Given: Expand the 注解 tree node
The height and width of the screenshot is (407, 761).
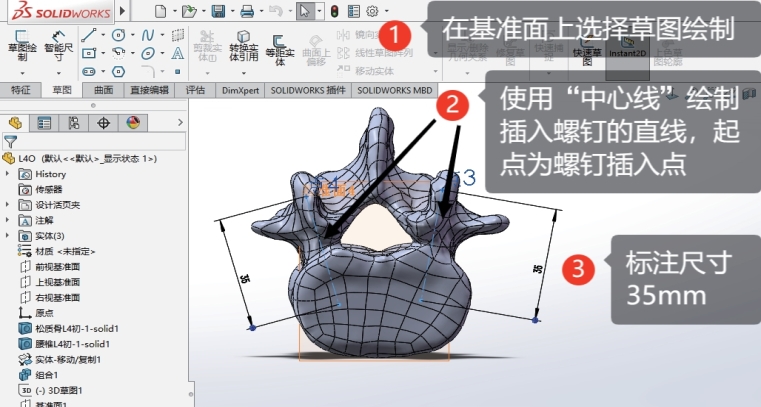Looking at the screenshot, I should pos(7,220).
